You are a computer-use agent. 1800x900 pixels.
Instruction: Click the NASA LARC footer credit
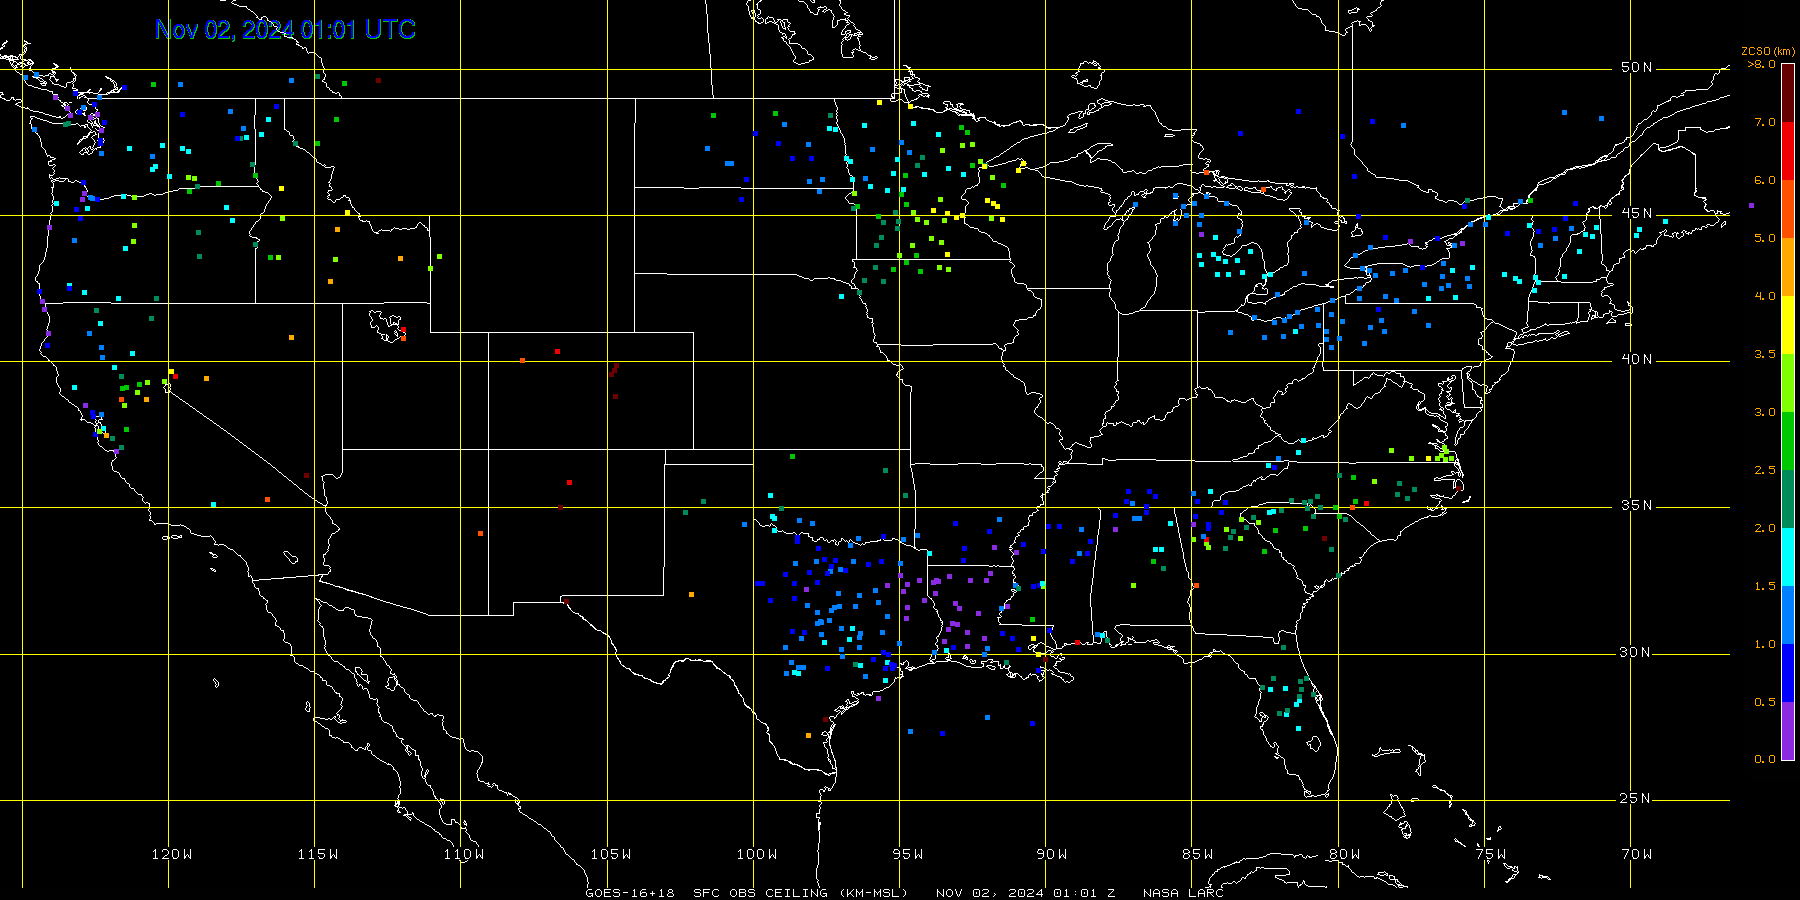coord(1183,893)
